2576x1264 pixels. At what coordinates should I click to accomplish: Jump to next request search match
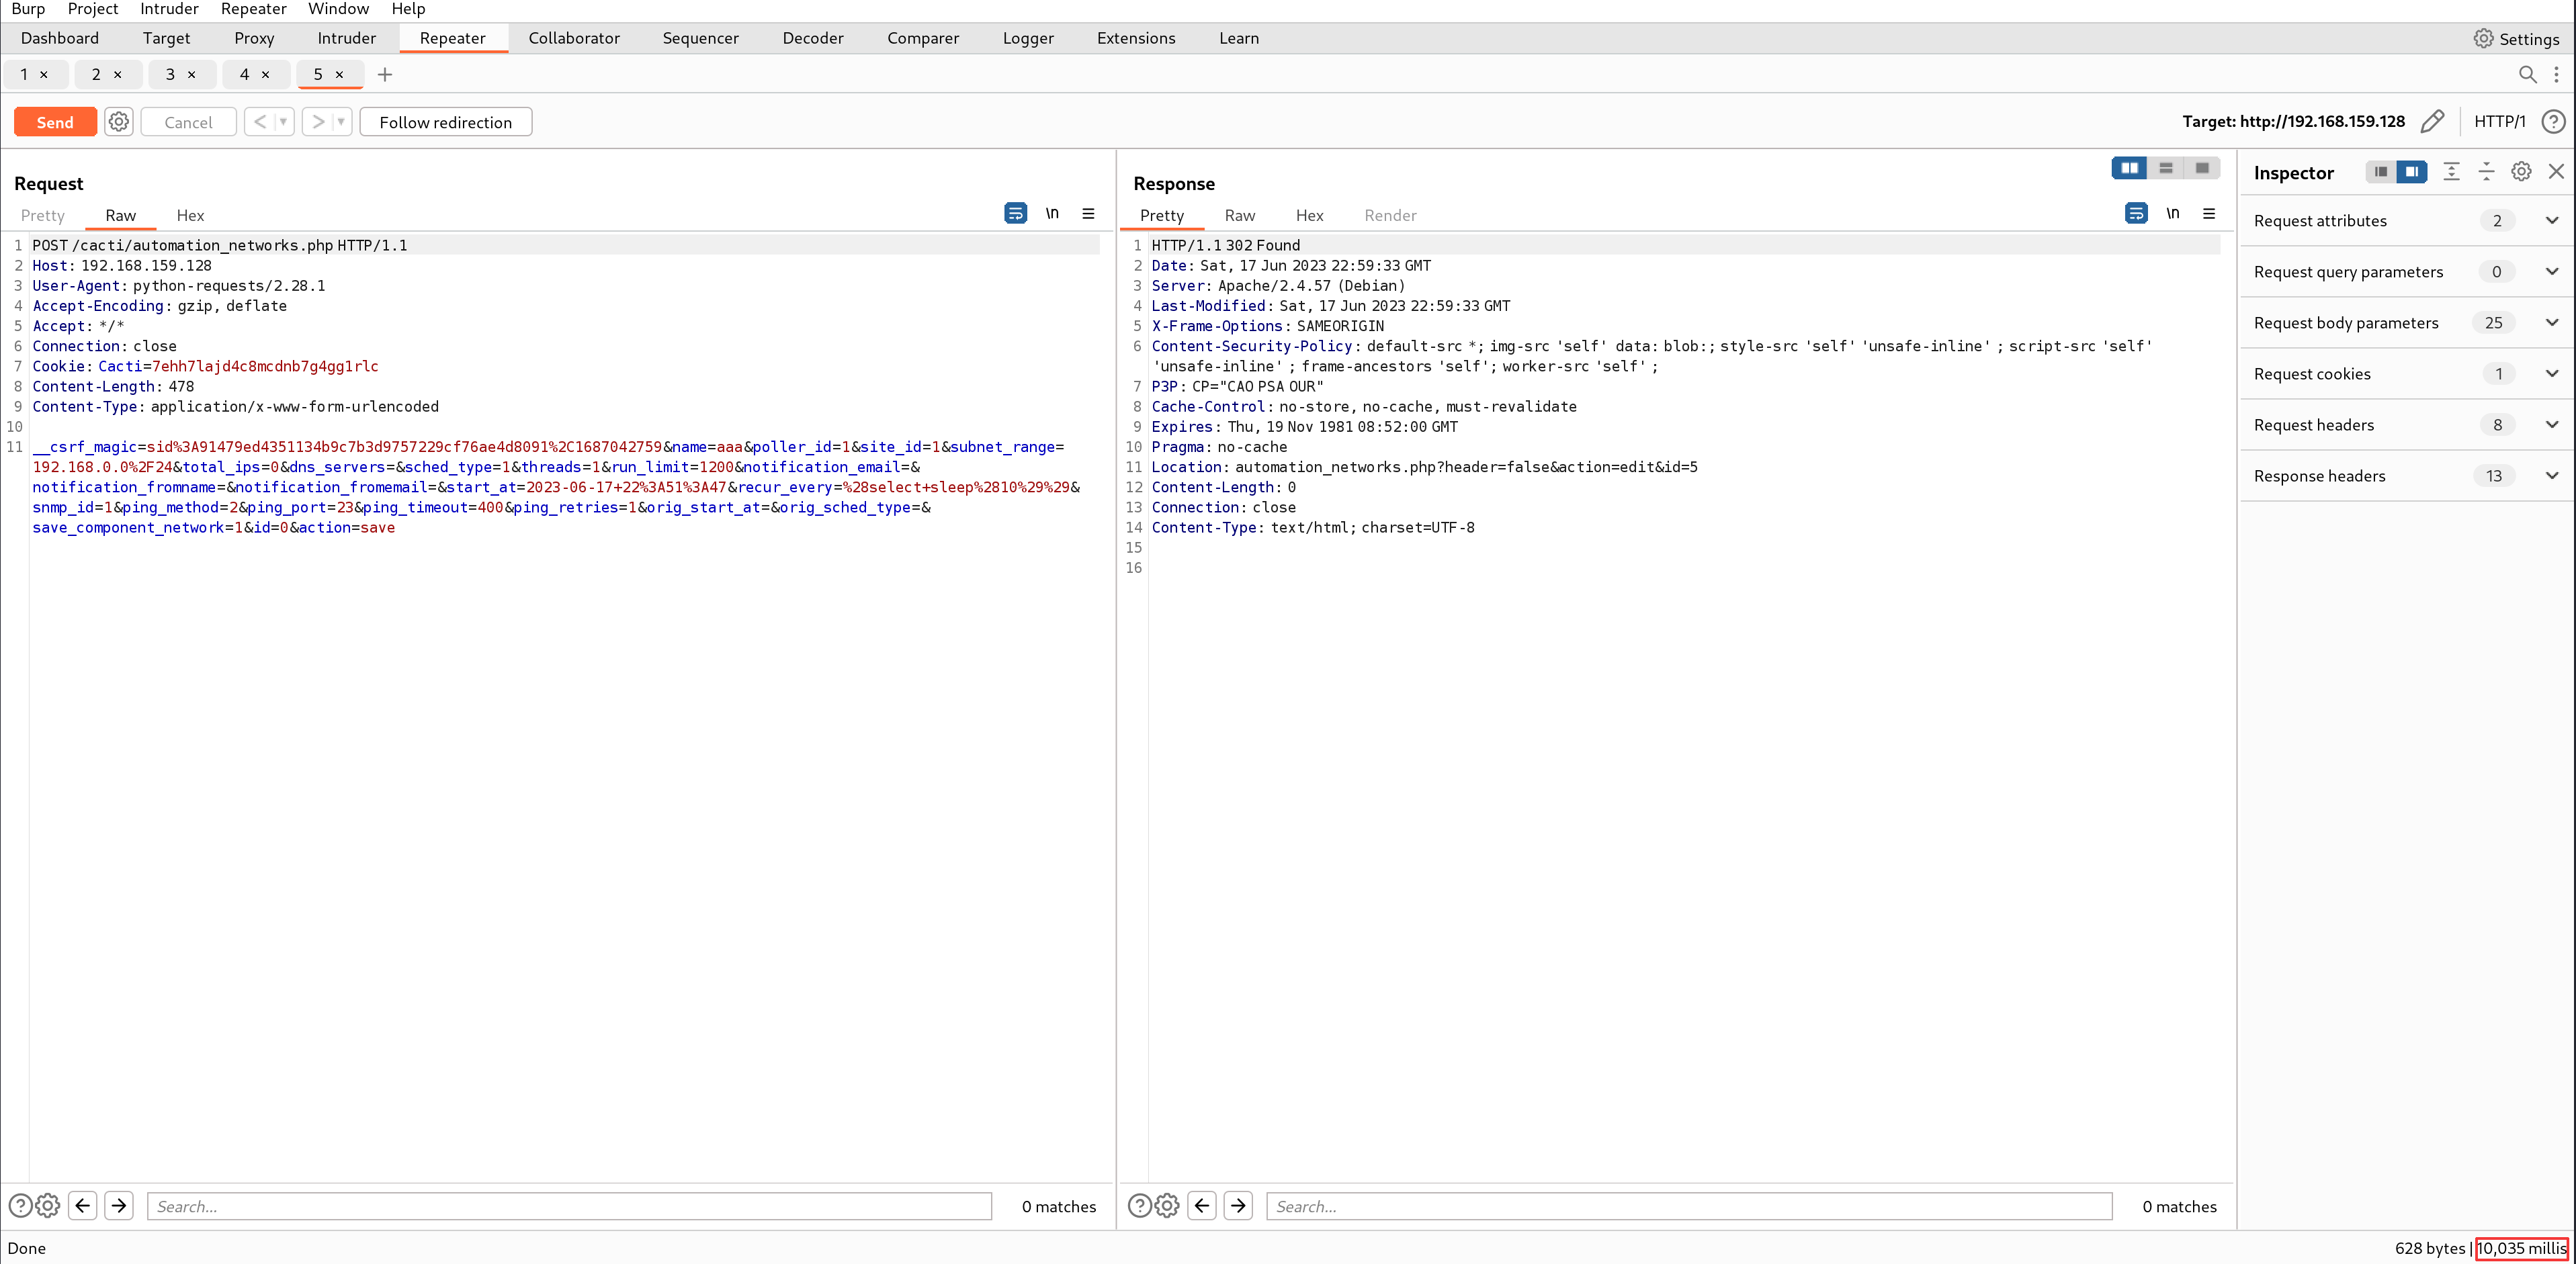point(119,1206)
